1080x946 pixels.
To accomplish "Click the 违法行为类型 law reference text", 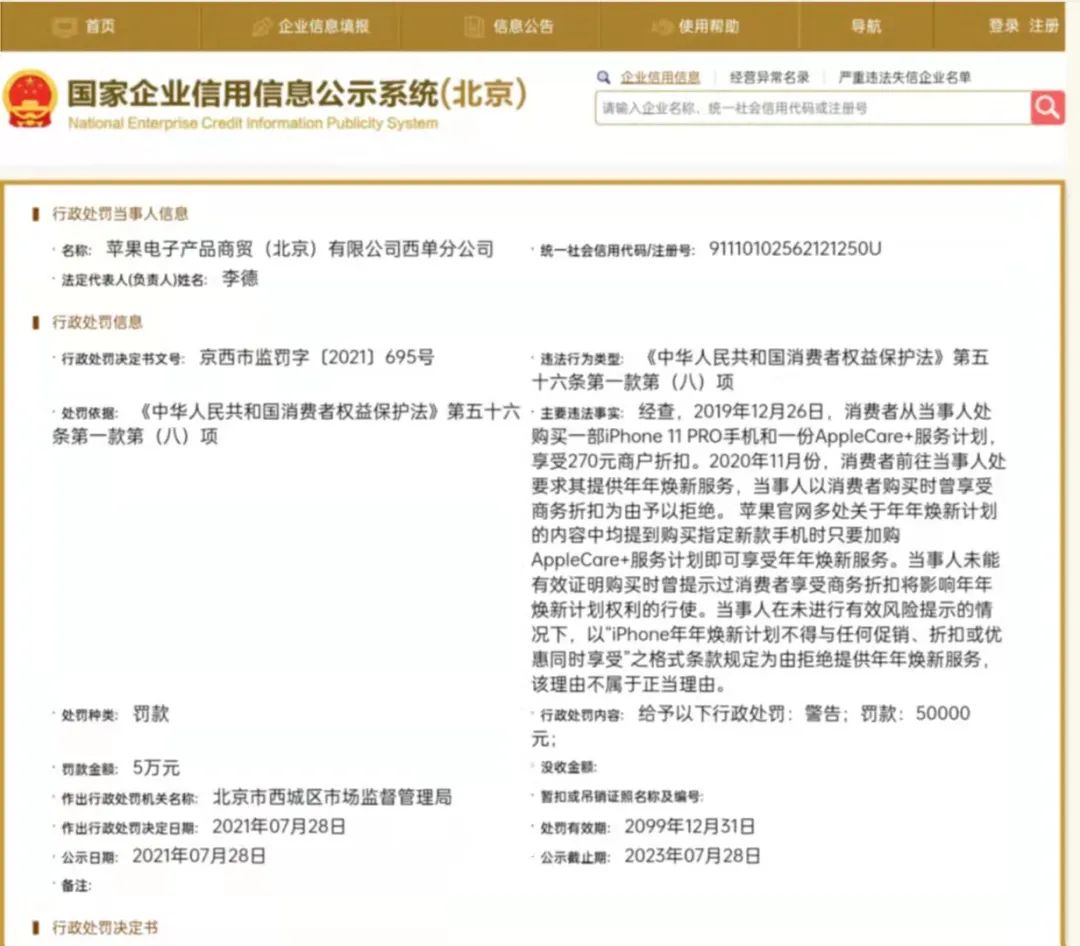I will (760, 369).
